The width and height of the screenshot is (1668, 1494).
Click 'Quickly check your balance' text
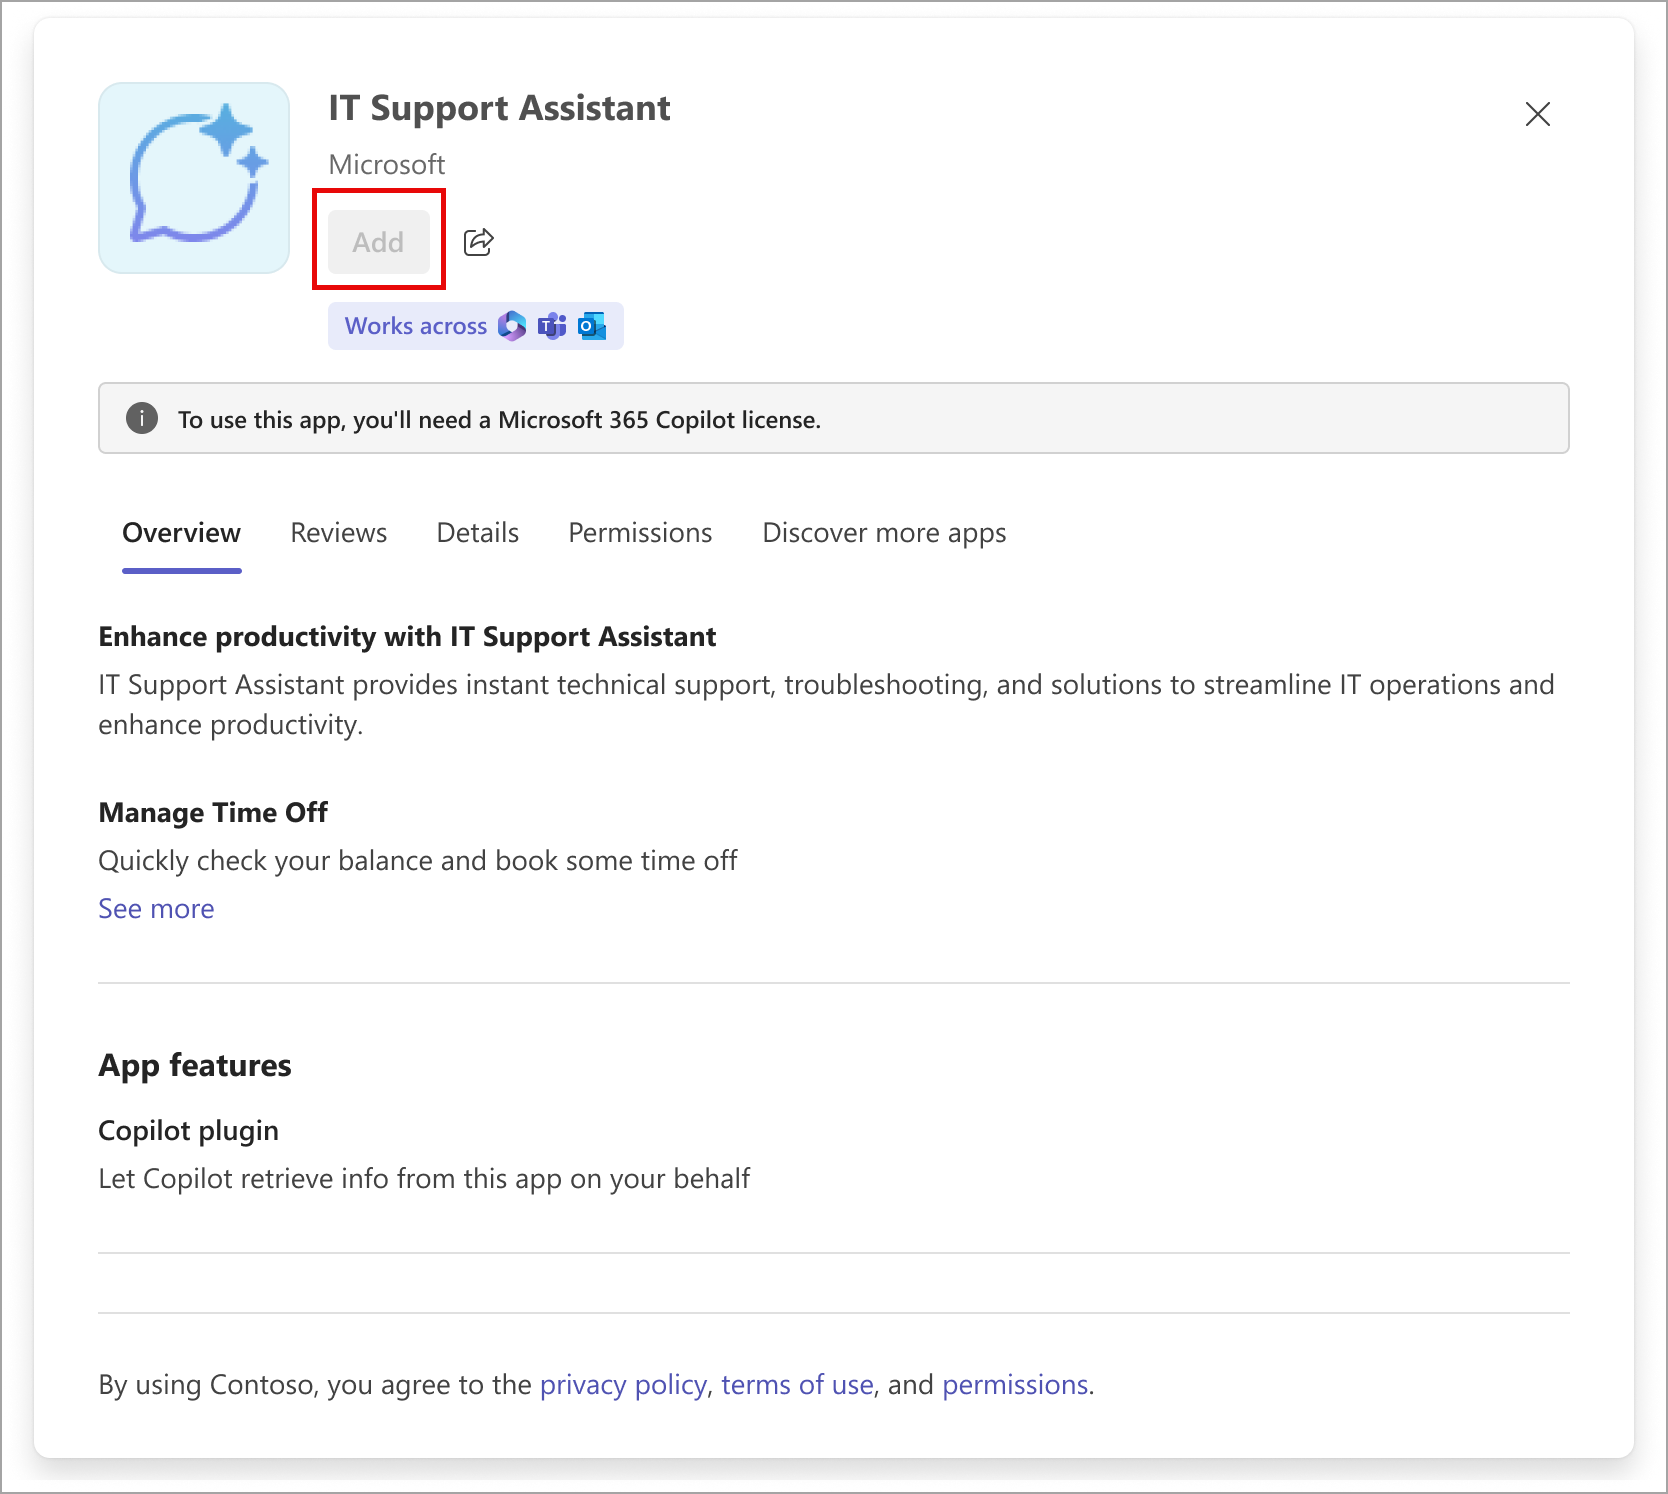click(x=417, y=861)
